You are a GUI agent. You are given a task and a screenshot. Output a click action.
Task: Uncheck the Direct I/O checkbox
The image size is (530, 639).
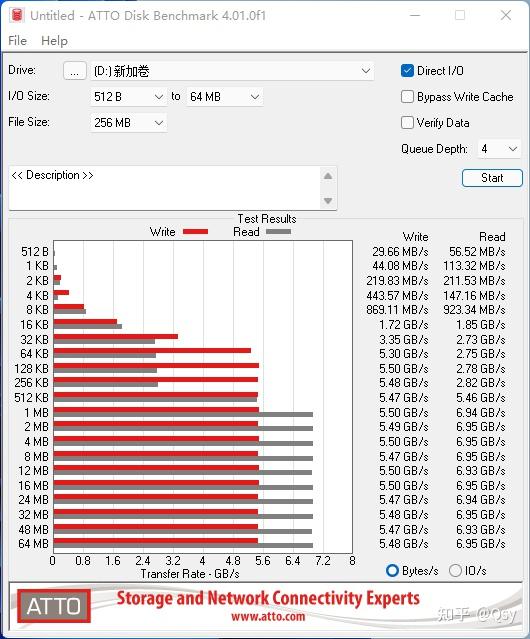[x=407, y=71]
